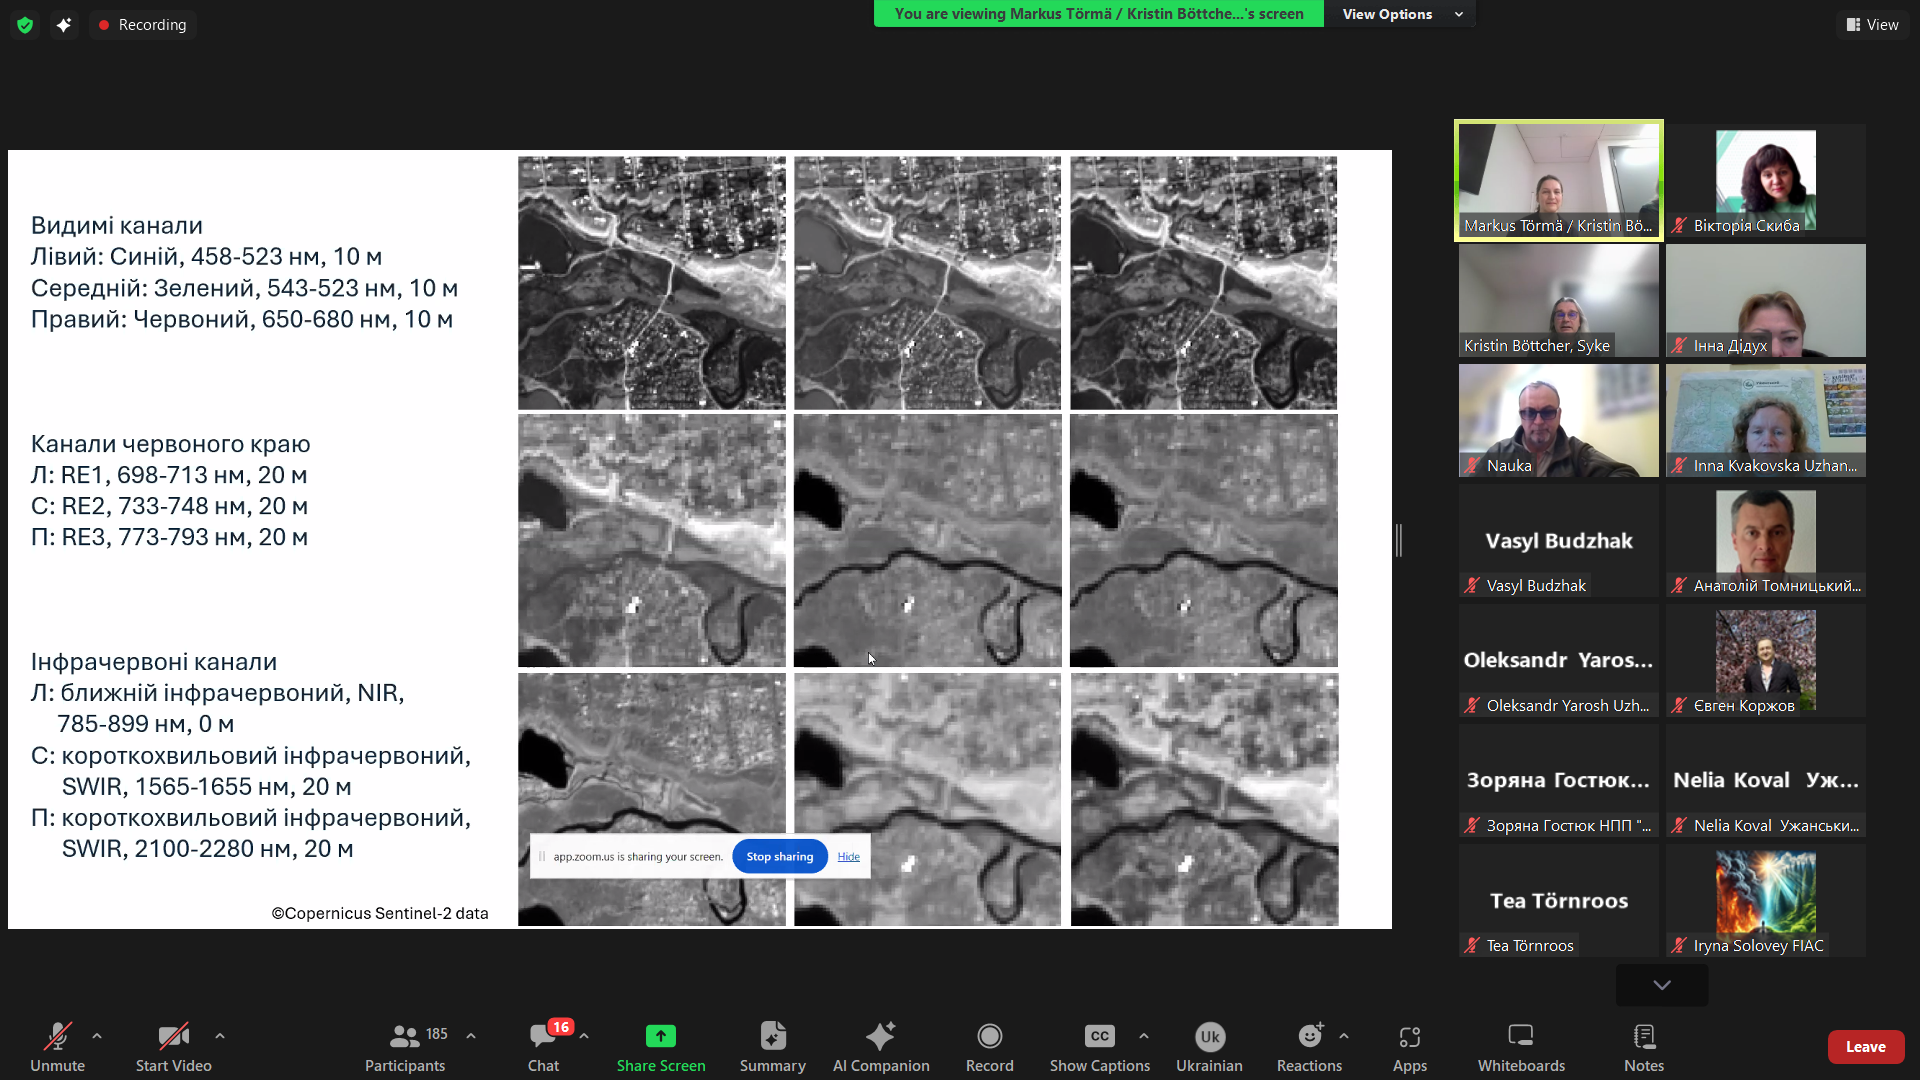Viewport: 1920px width, 1080px height.
Task: Open the Participants panel
Action: (x=404, y=1046)
